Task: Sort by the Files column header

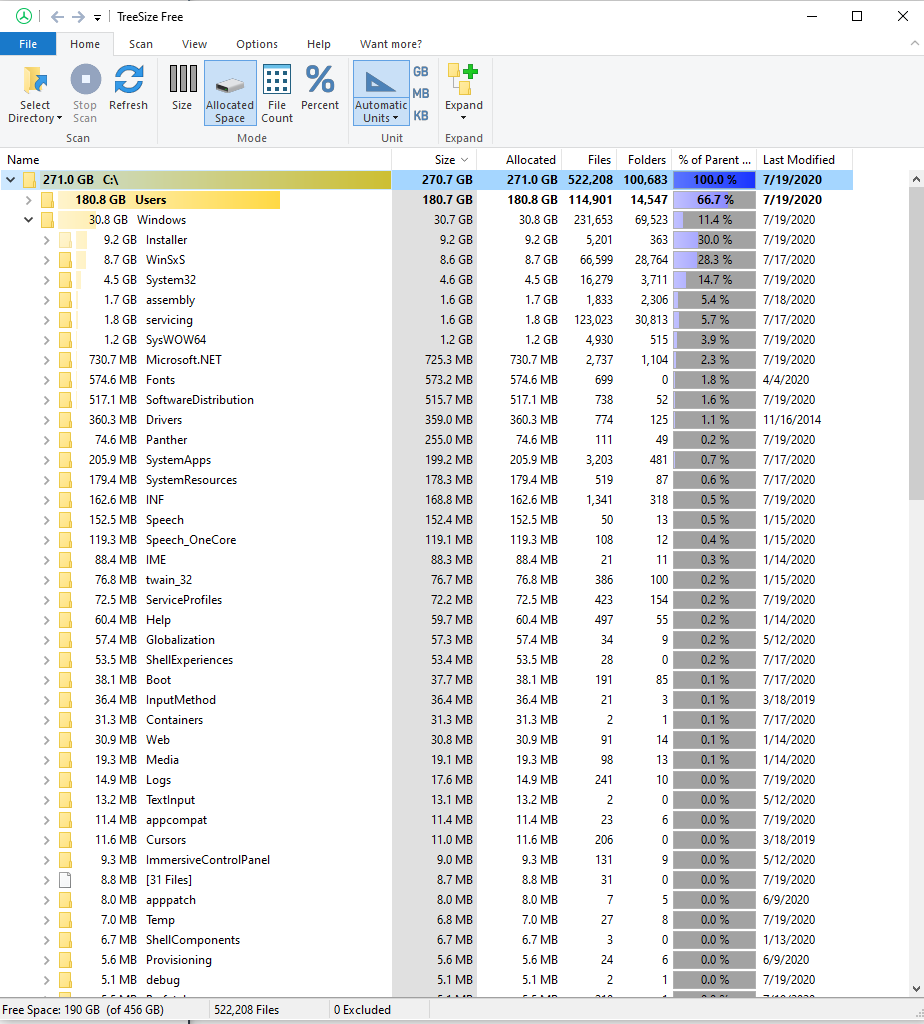Action: tap(589, 159)
